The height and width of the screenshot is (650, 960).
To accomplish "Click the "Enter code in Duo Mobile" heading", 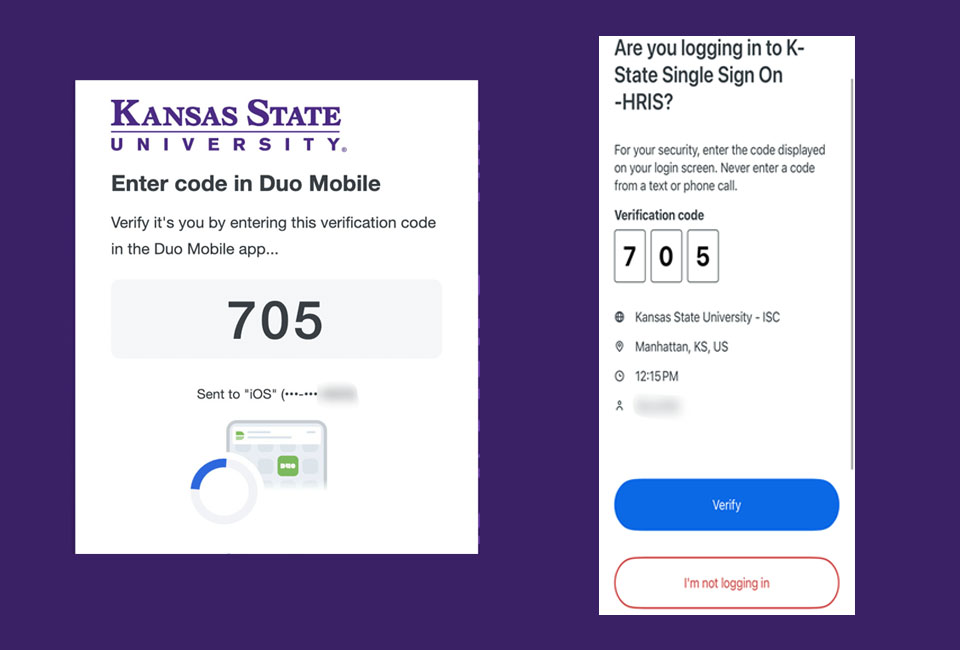I will 246,183.
